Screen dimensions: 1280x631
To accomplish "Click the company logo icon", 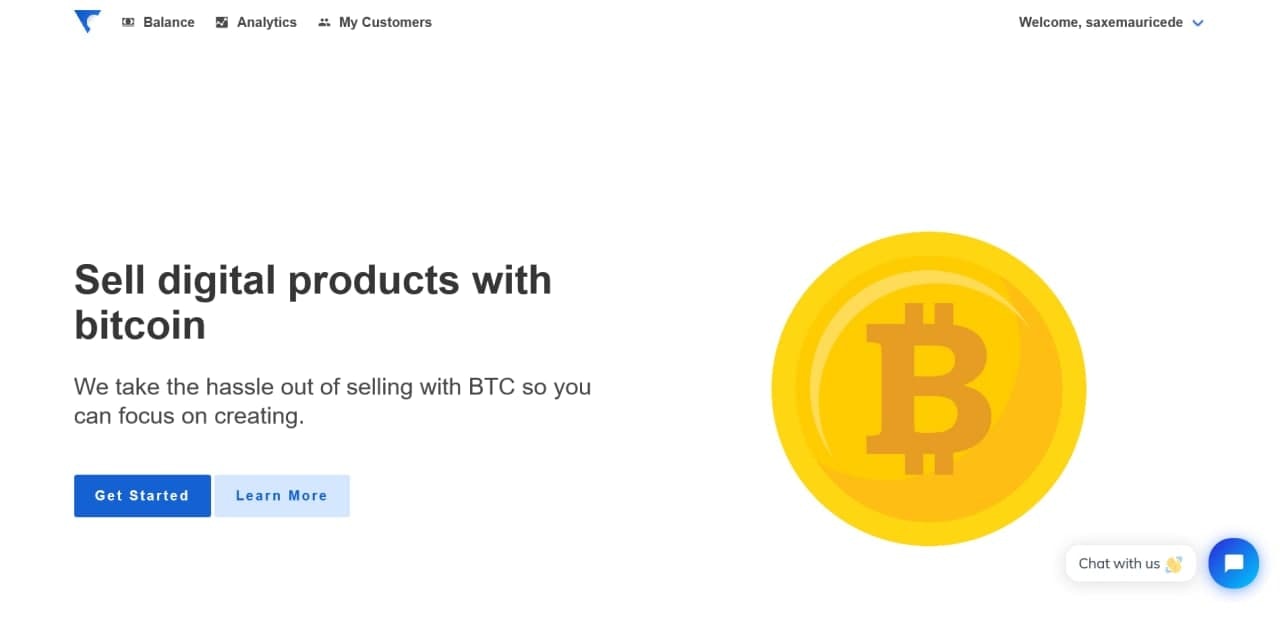I will click(x=87, y=21).
